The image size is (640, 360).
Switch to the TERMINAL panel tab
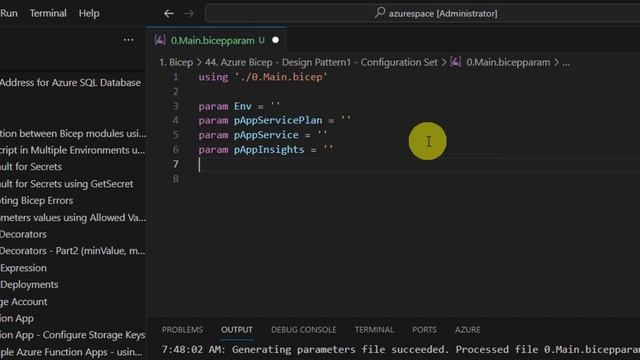[x=374, y=329]
